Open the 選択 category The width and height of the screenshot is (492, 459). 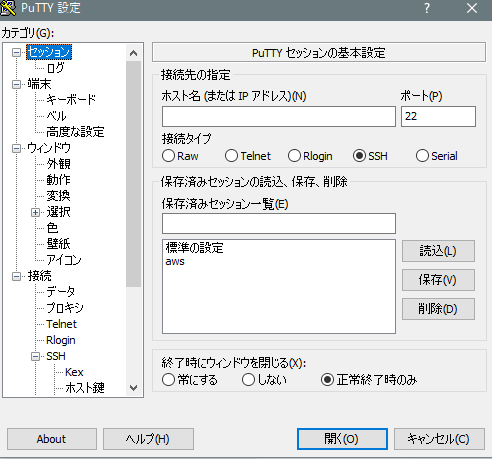point(58,212)
